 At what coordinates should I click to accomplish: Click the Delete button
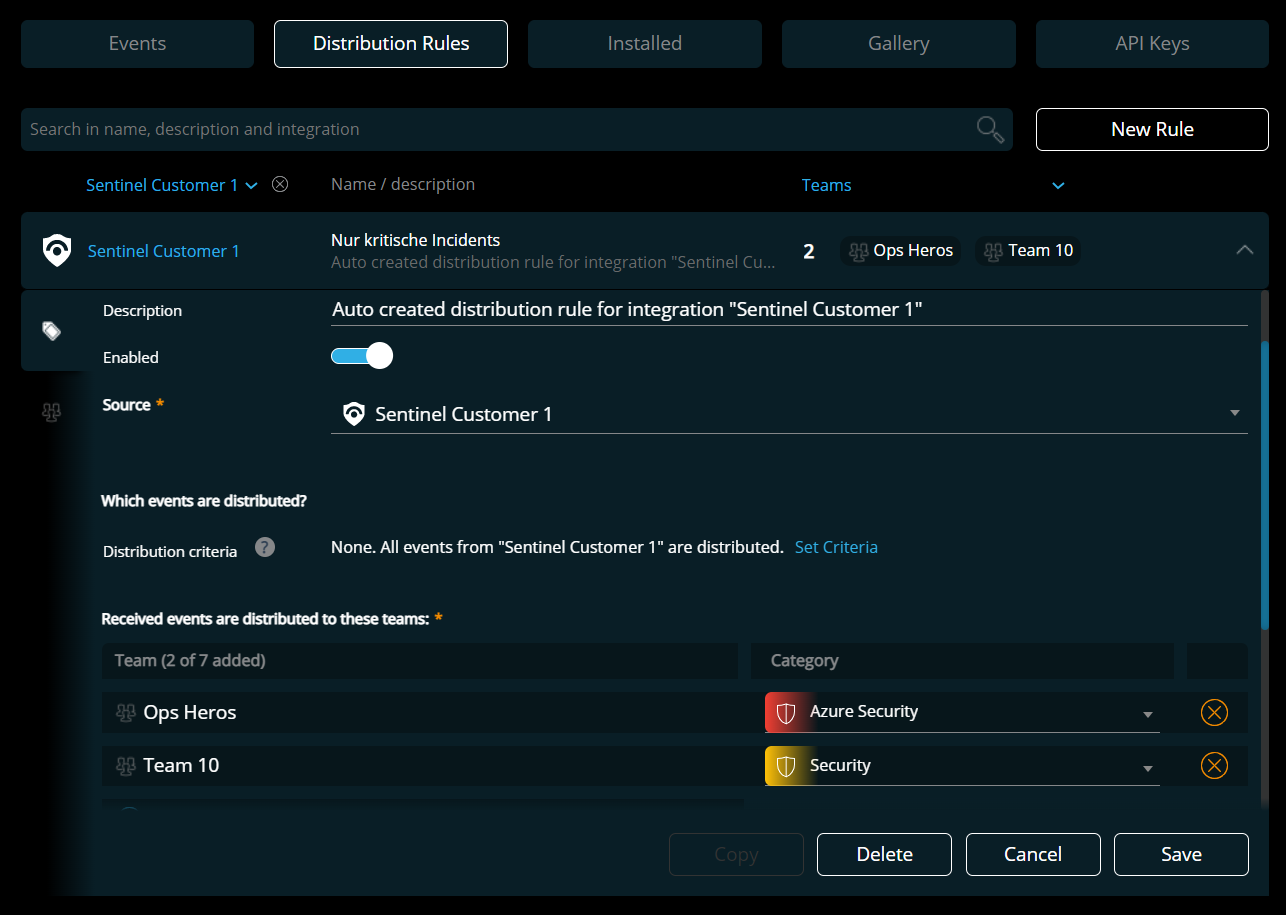(x=884, y=854)
